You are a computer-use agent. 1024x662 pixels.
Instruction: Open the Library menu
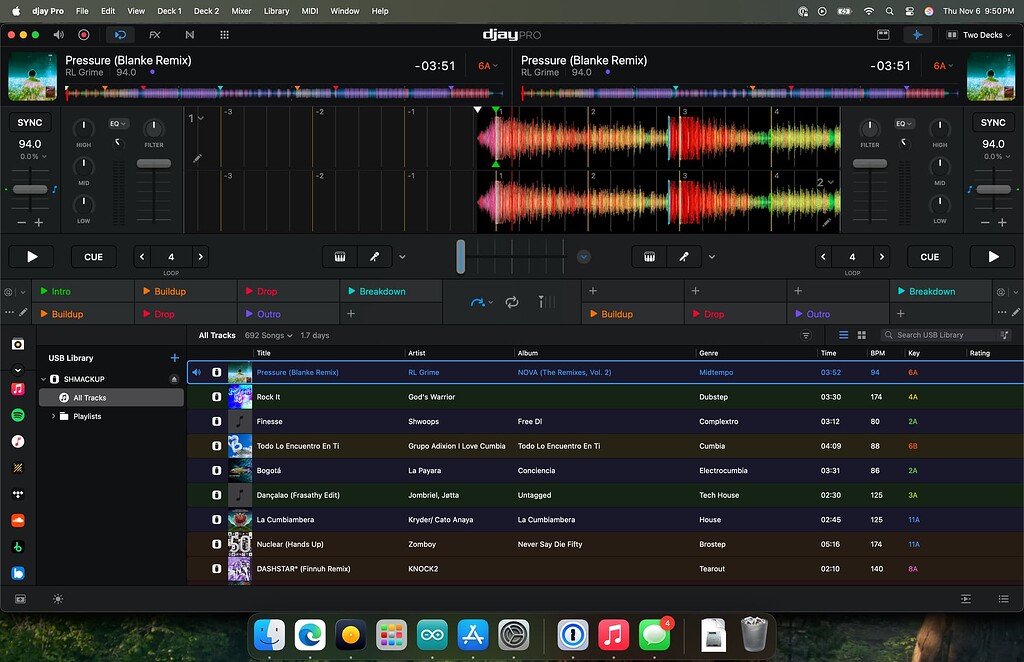pyautogui.click(x=276, y=11)
